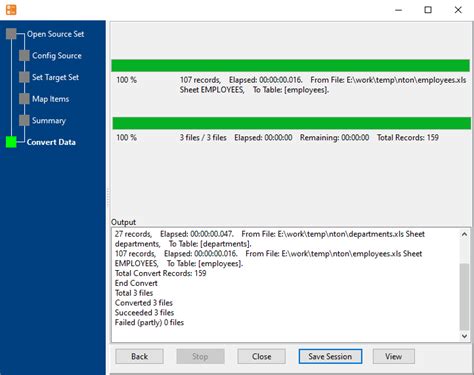474x375 pixels.
Task: Click 'Failed (partly) 0 files' line
Action: coord(149,323)
